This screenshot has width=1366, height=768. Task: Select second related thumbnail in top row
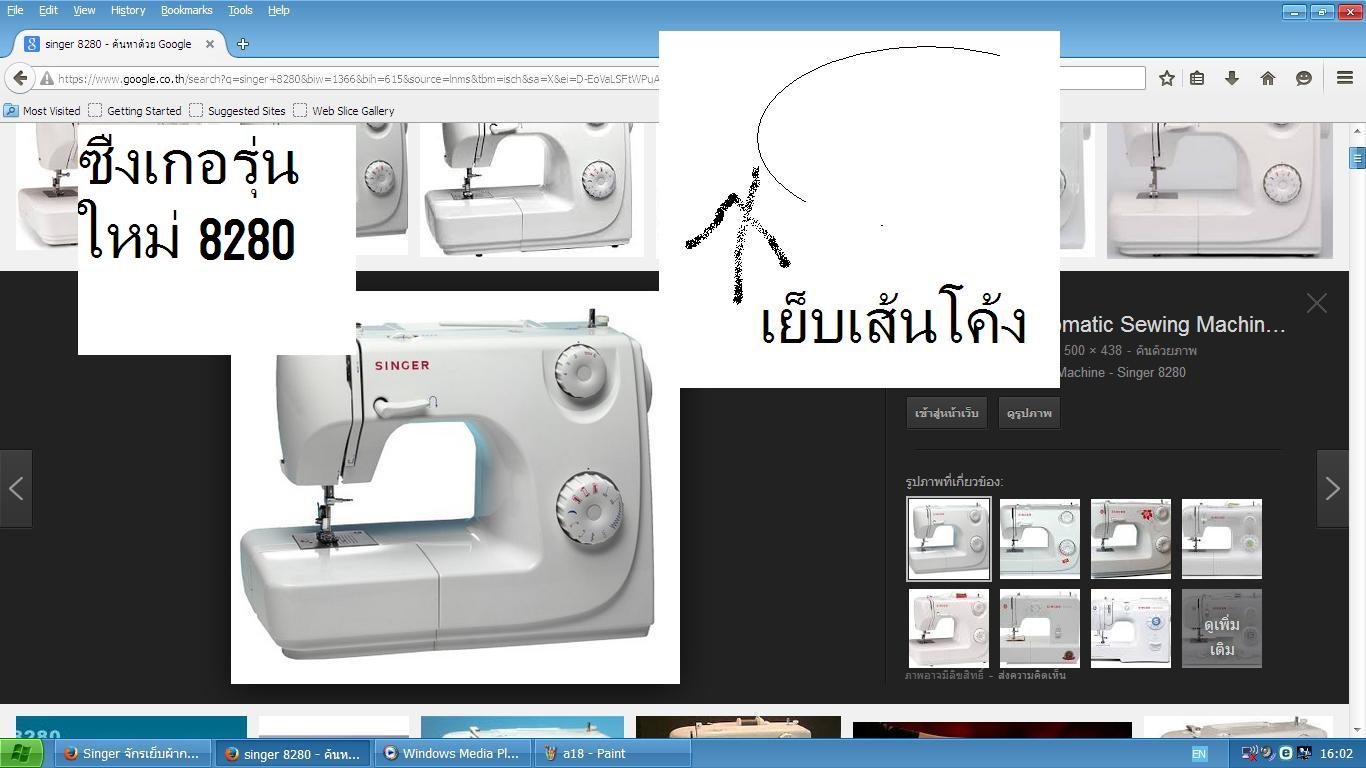point(1040,539)
